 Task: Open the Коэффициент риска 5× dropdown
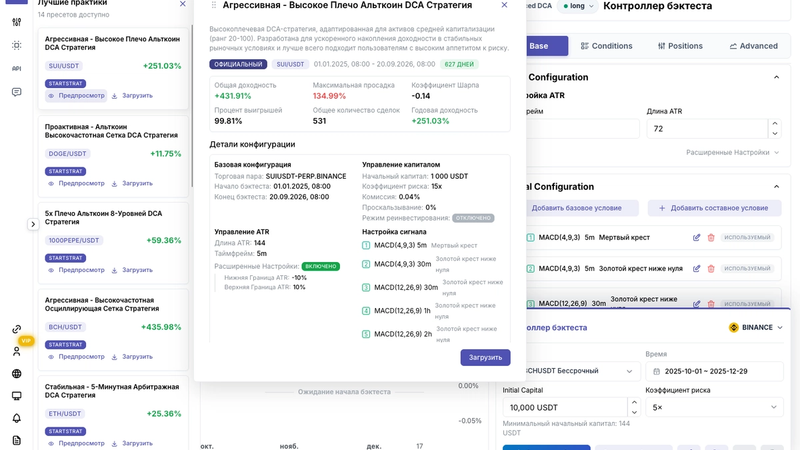point(714,408)
